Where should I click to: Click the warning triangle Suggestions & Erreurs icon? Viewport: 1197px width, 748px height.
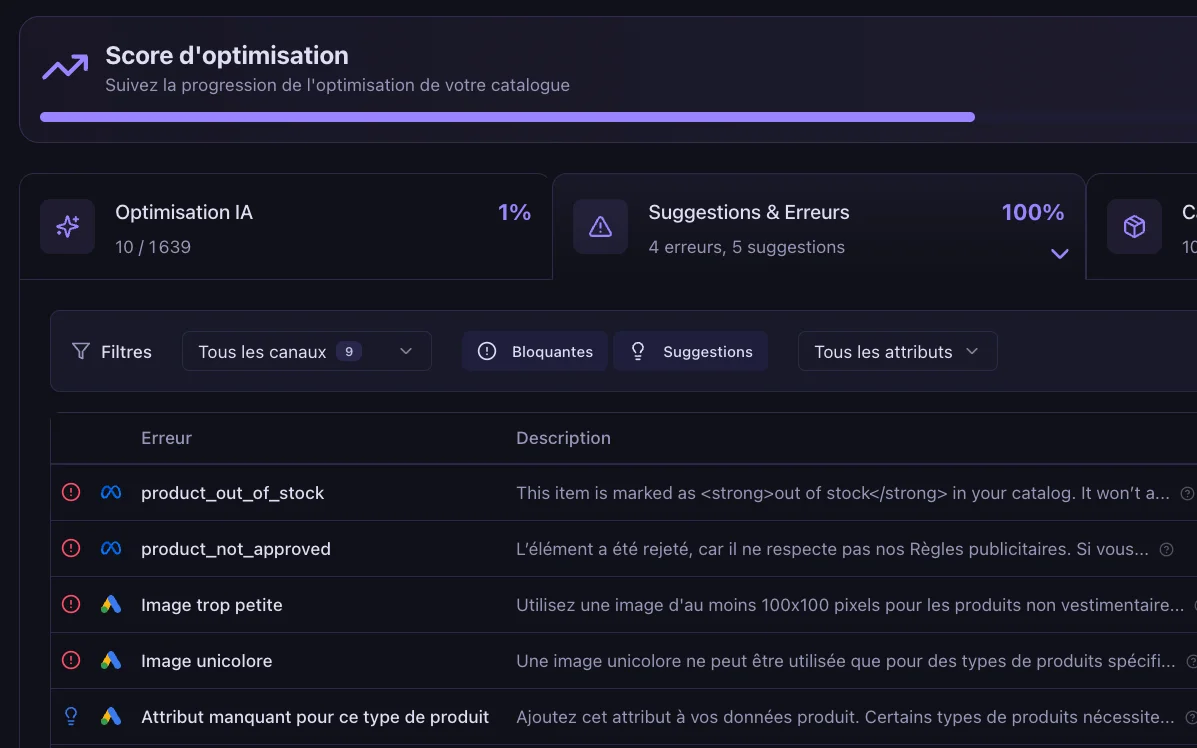pos(600,226)
